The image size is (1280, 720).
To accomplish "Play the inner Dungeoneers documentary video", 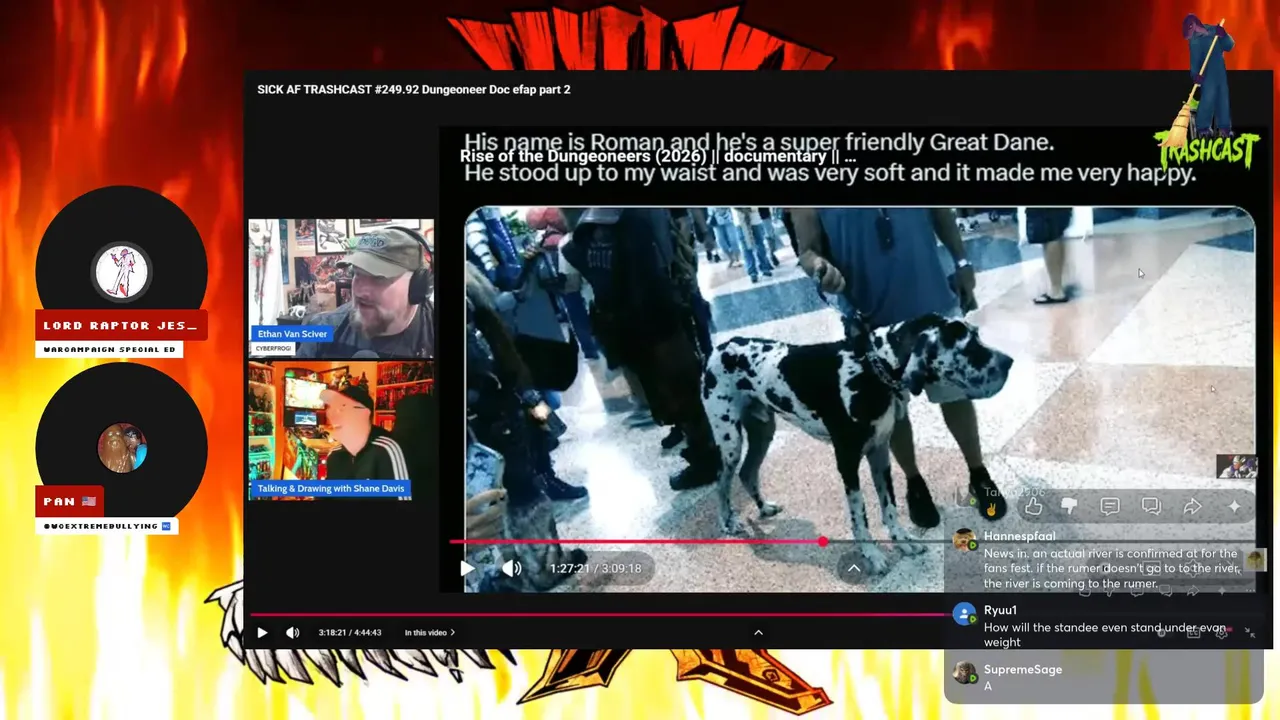I will (467, 568).
